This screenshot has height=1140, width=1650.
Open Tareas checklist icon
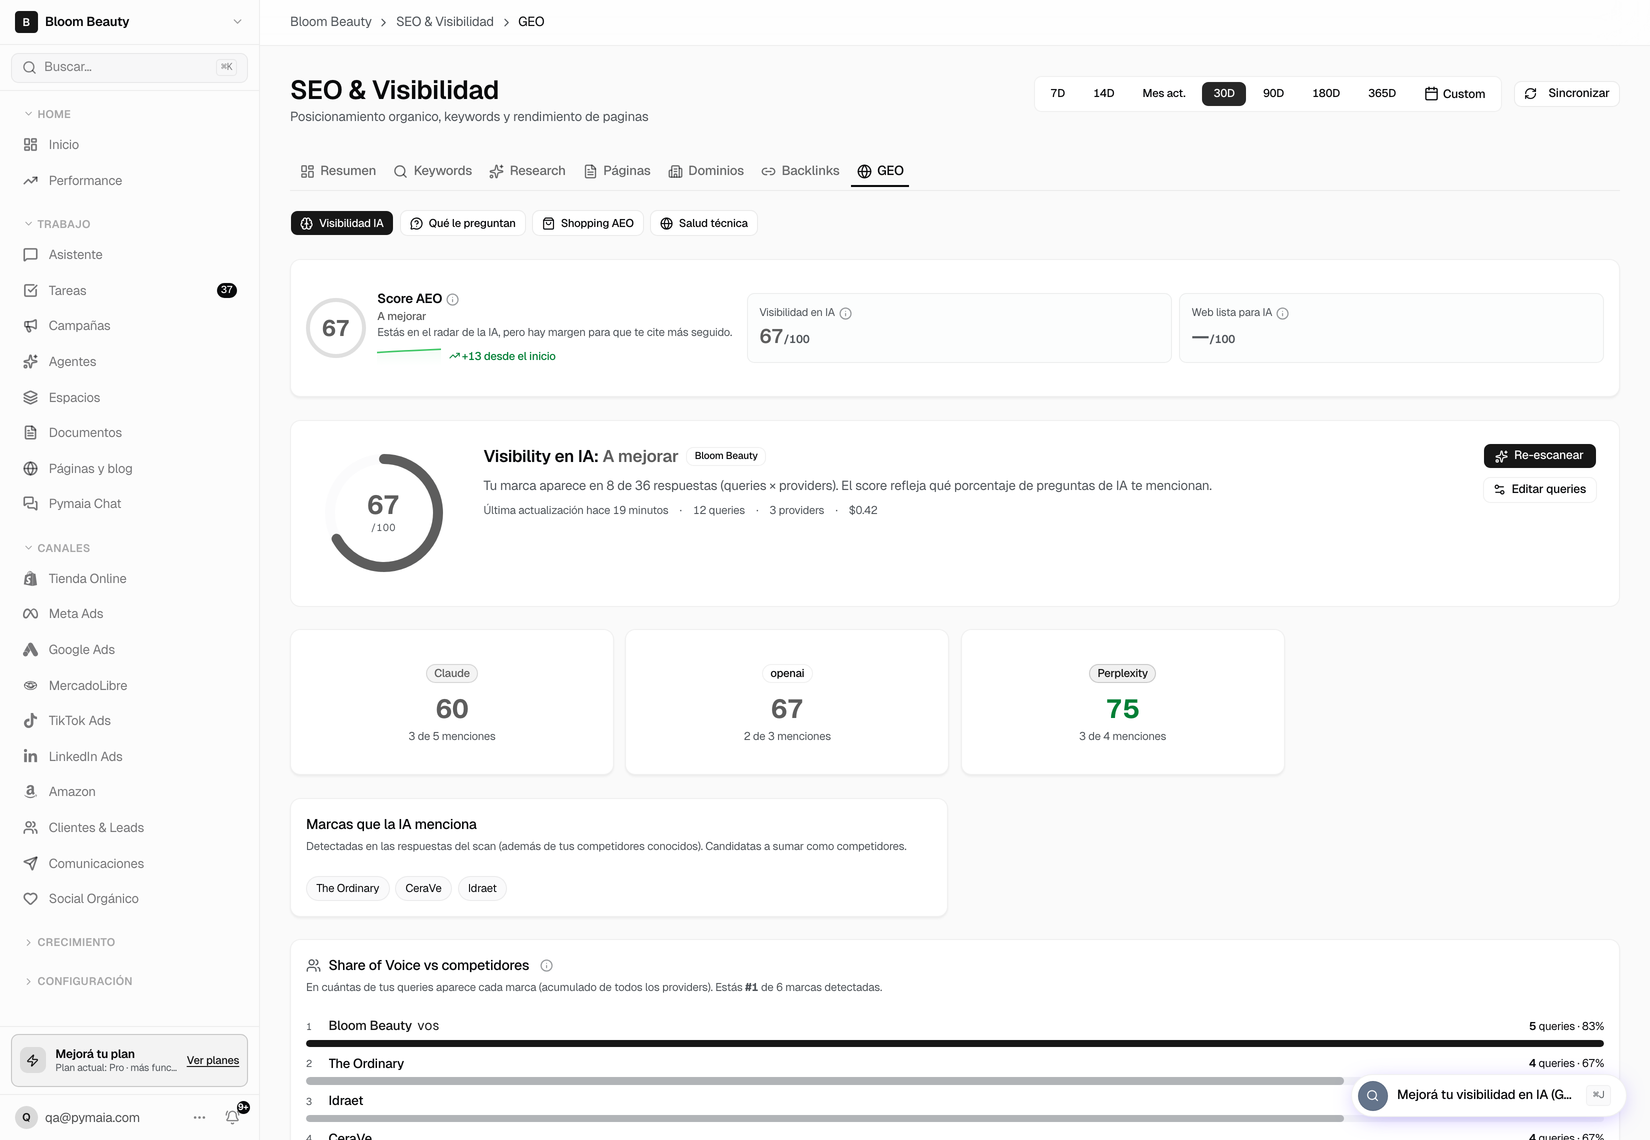click(x=30, y=291)
